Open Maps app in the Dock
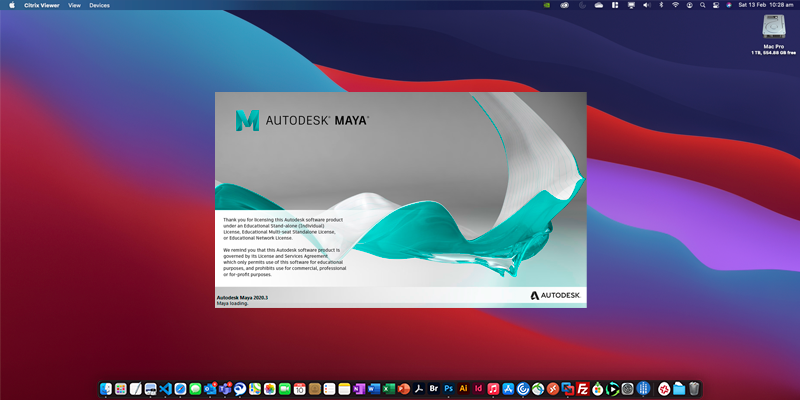This screenshot has height=400, width=800. (255, 389)
